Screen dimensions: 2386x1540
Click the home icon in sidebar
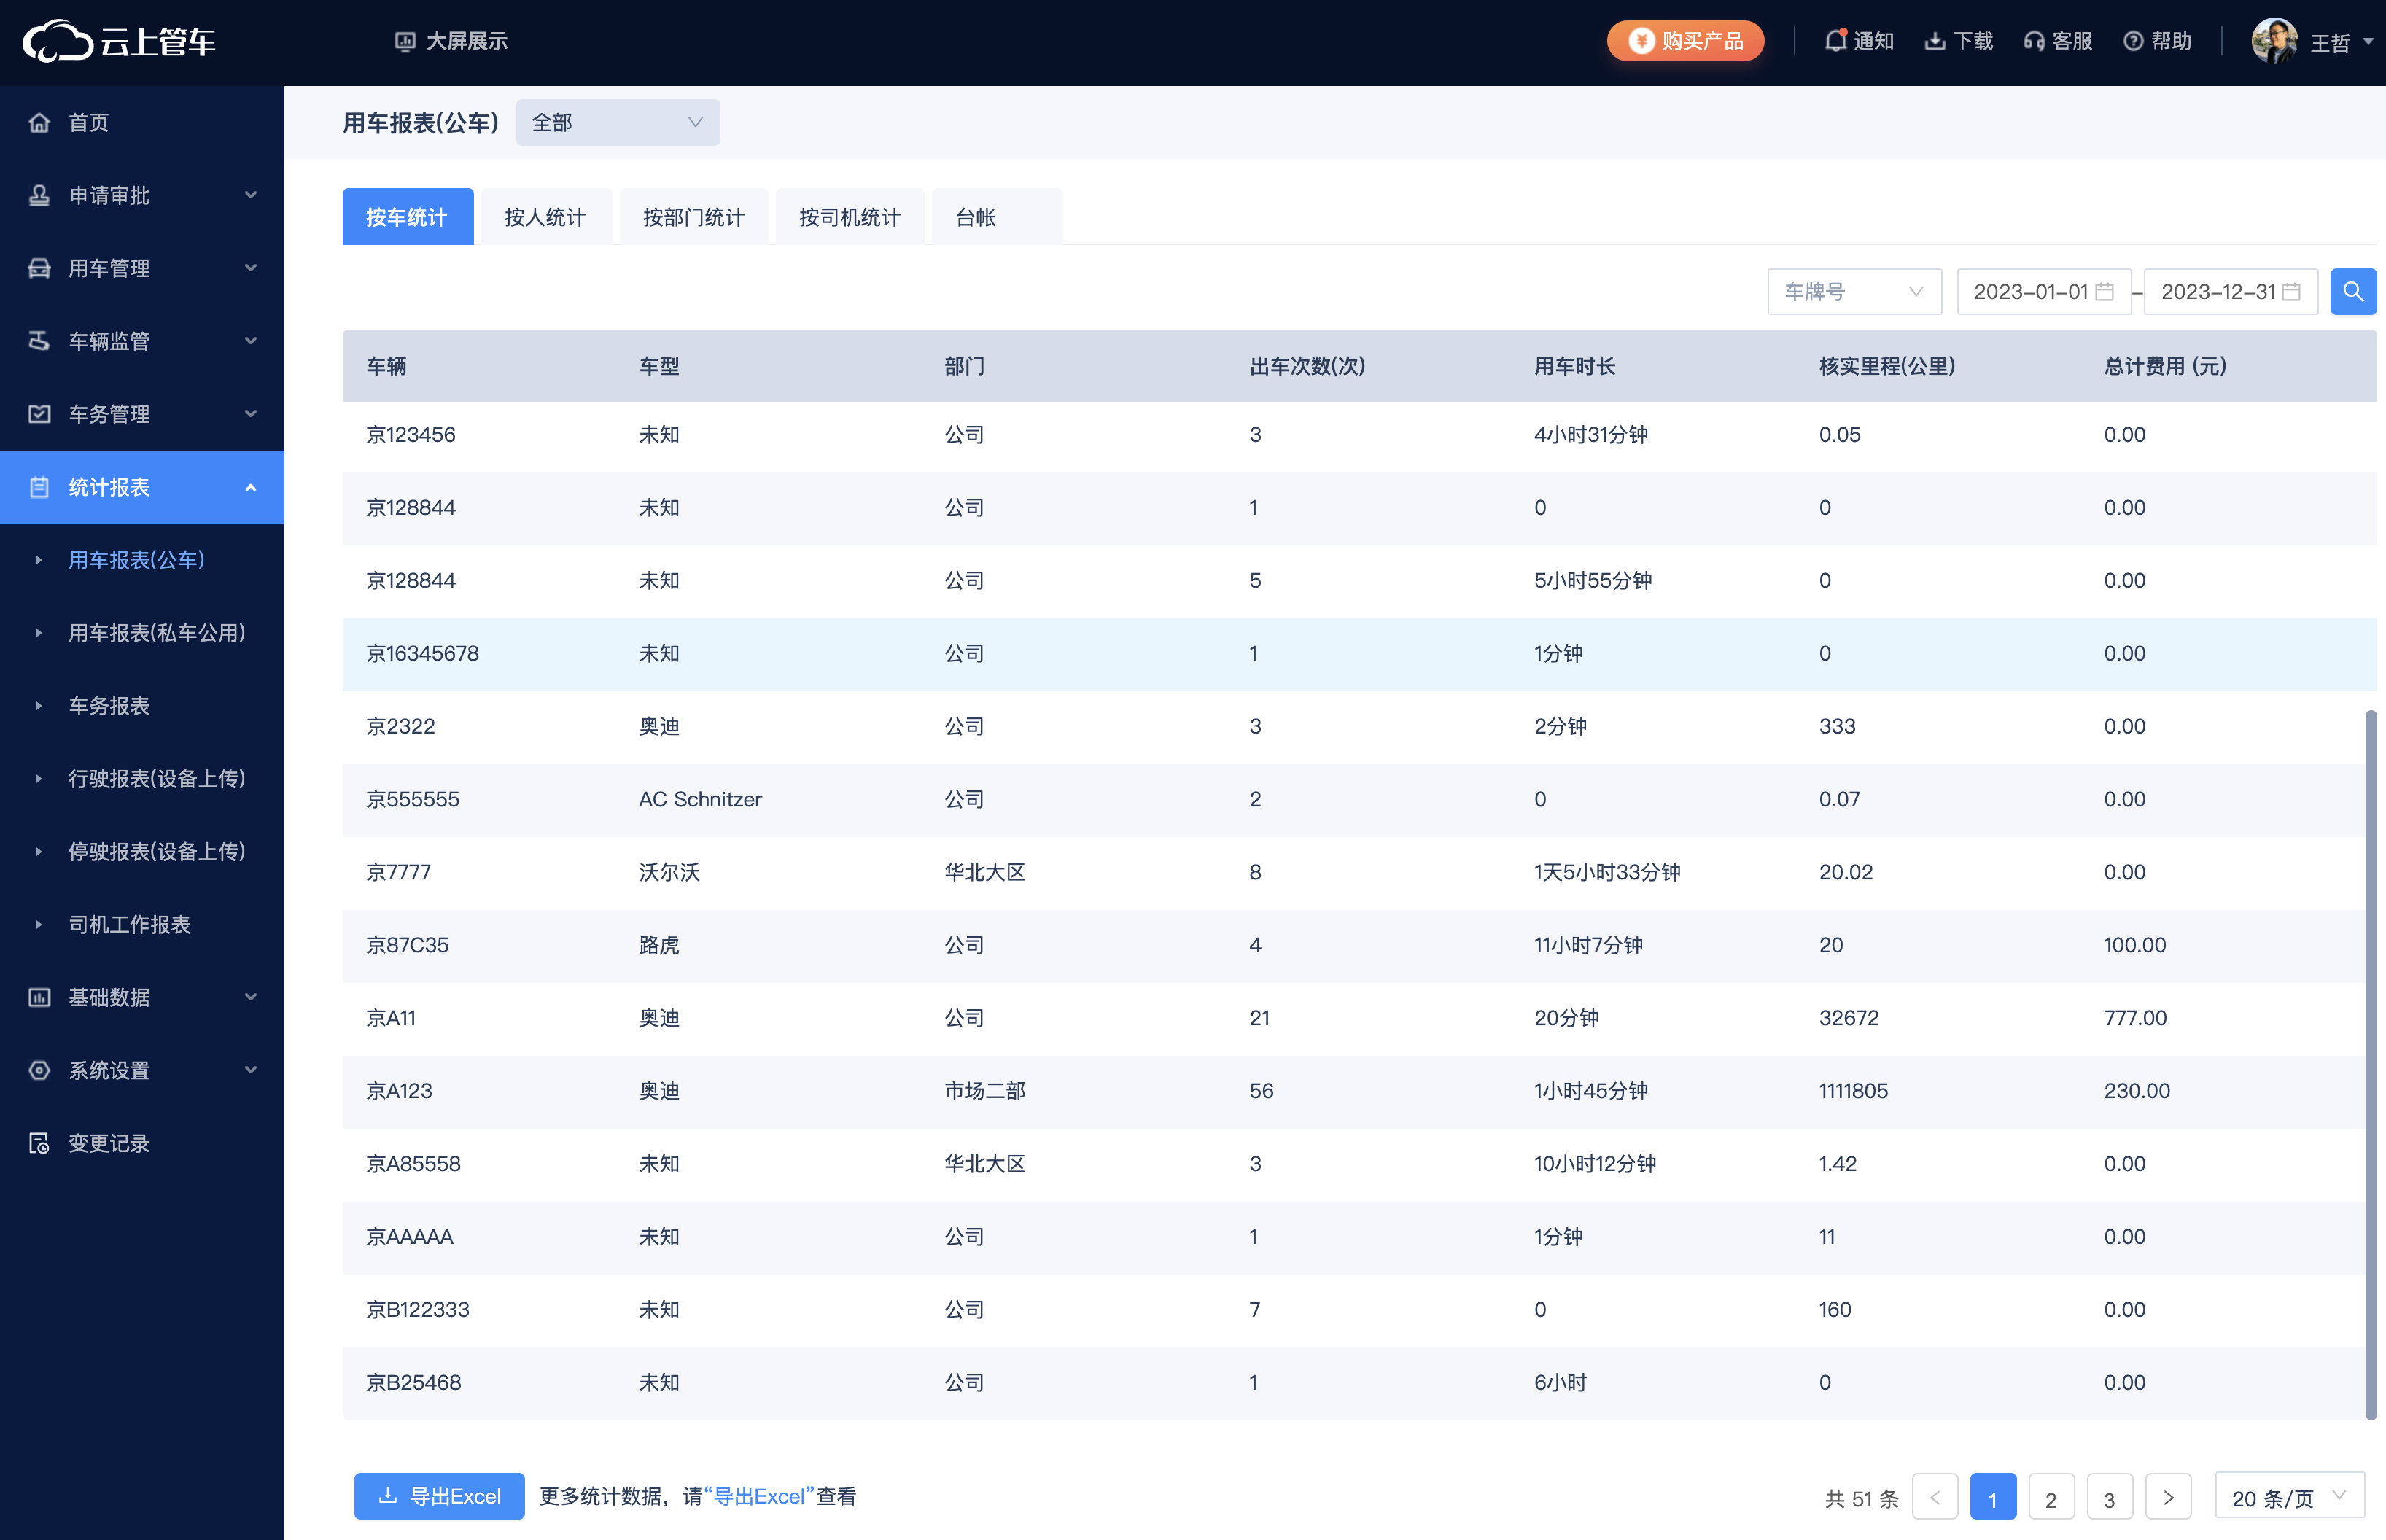pos(39,122)
